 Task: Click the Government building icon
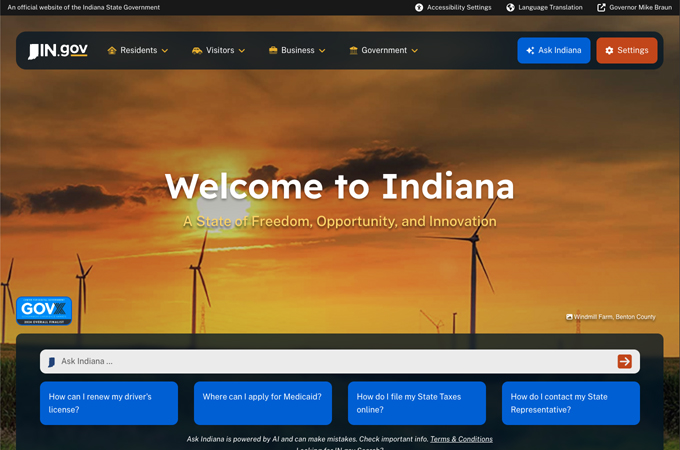point(353,50)
